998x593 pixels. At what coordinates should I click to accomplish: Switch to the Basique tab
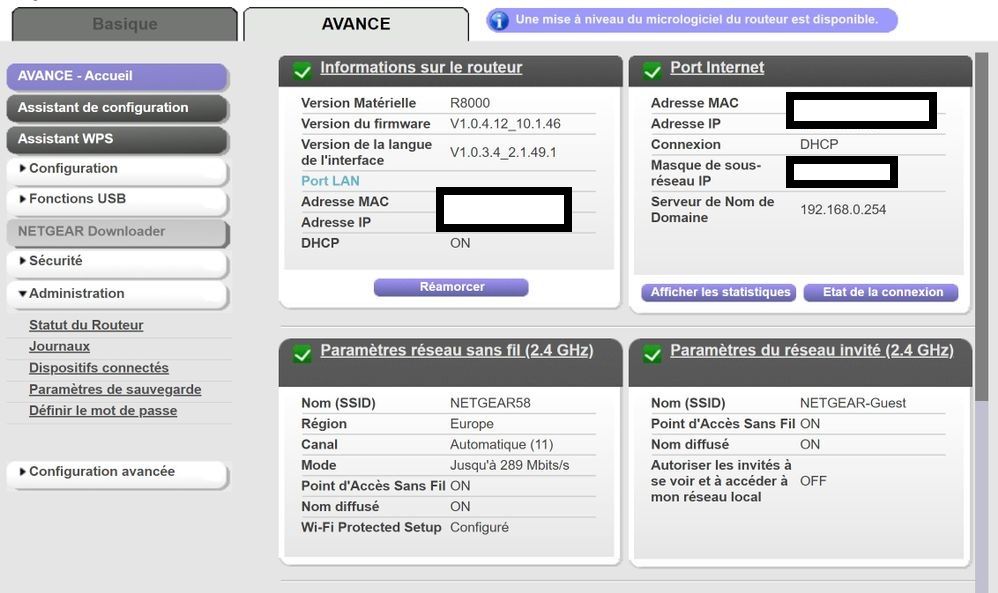[x=125, y=24]
